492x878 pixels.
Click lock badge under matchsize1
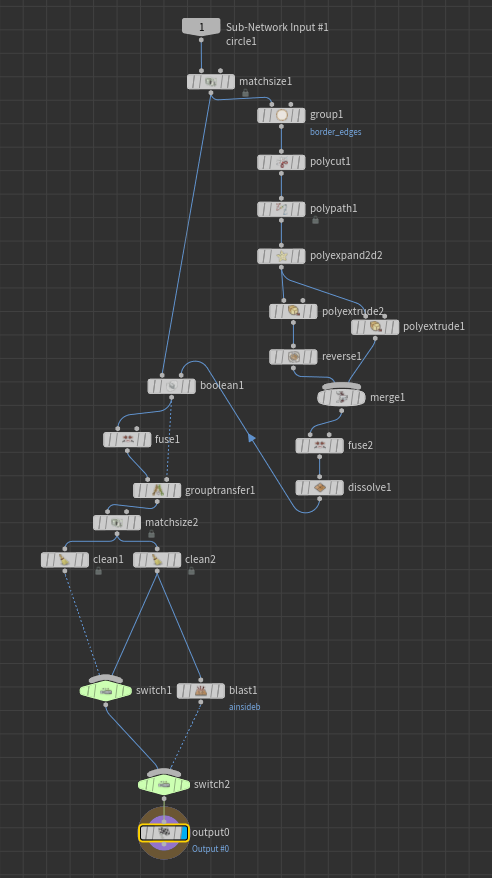(245, 93)
